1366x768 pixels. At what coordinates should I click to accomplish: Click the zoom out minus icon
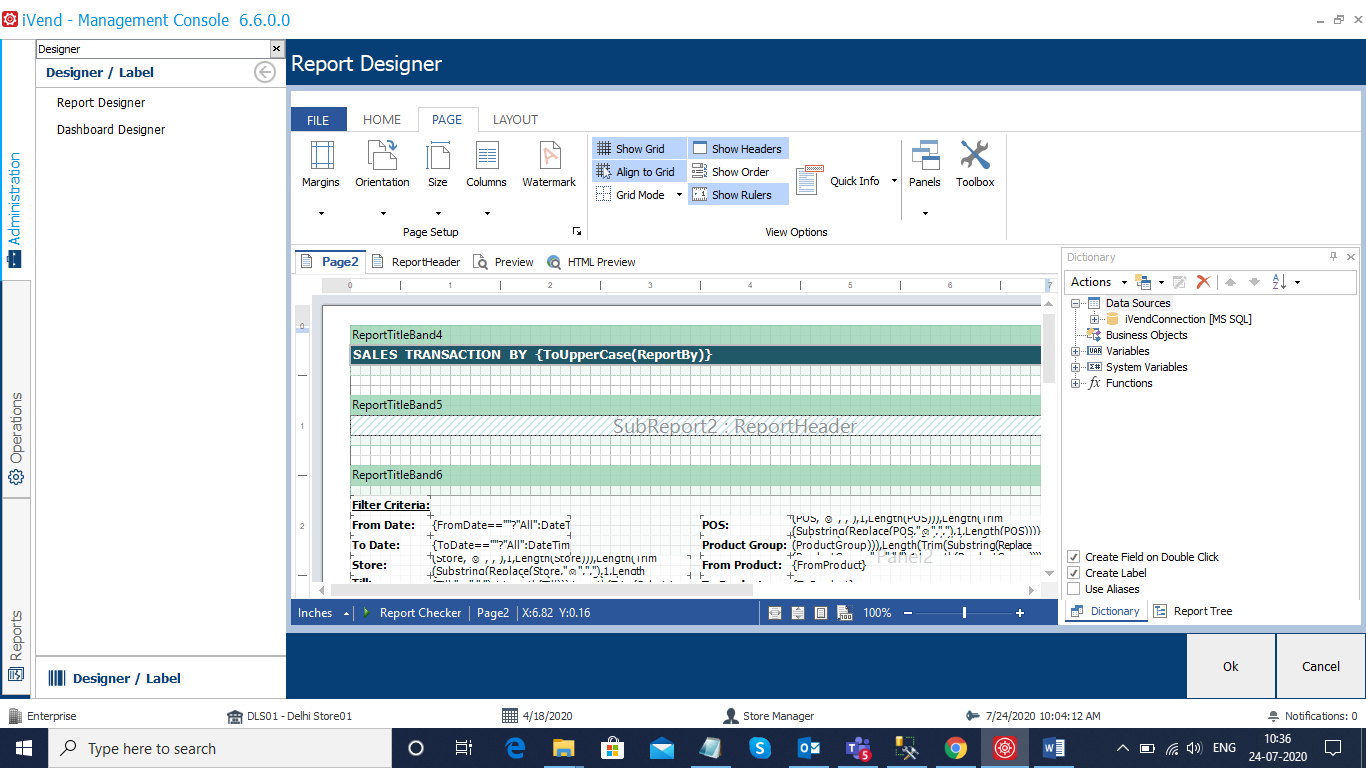pyautogui.click(x=909, y=613)
